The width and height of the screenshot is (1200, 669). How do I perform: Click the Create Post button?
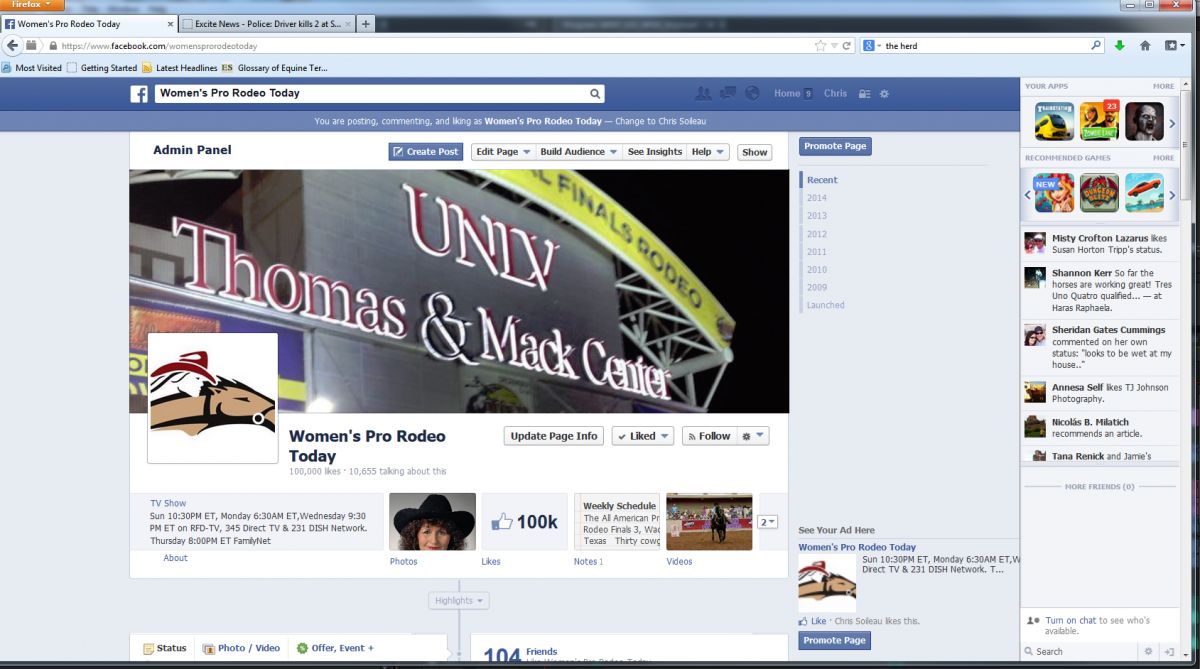click(426, 152)
